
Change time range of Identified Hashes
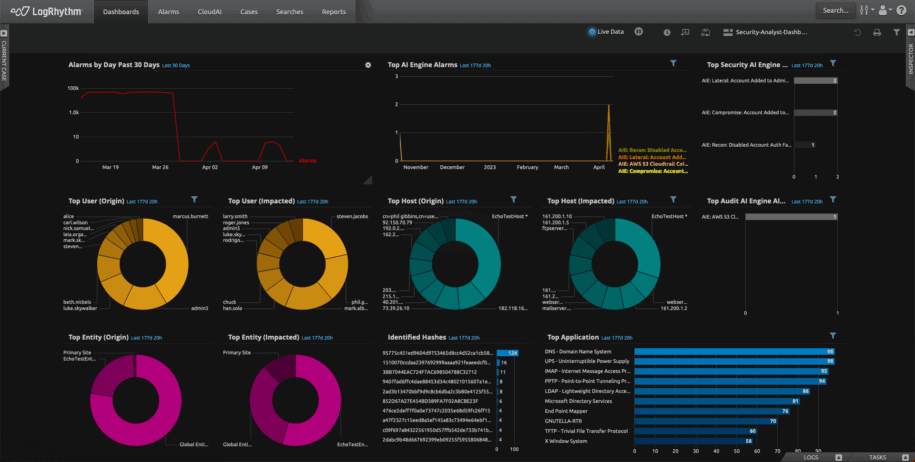click(x=464, y=338)
